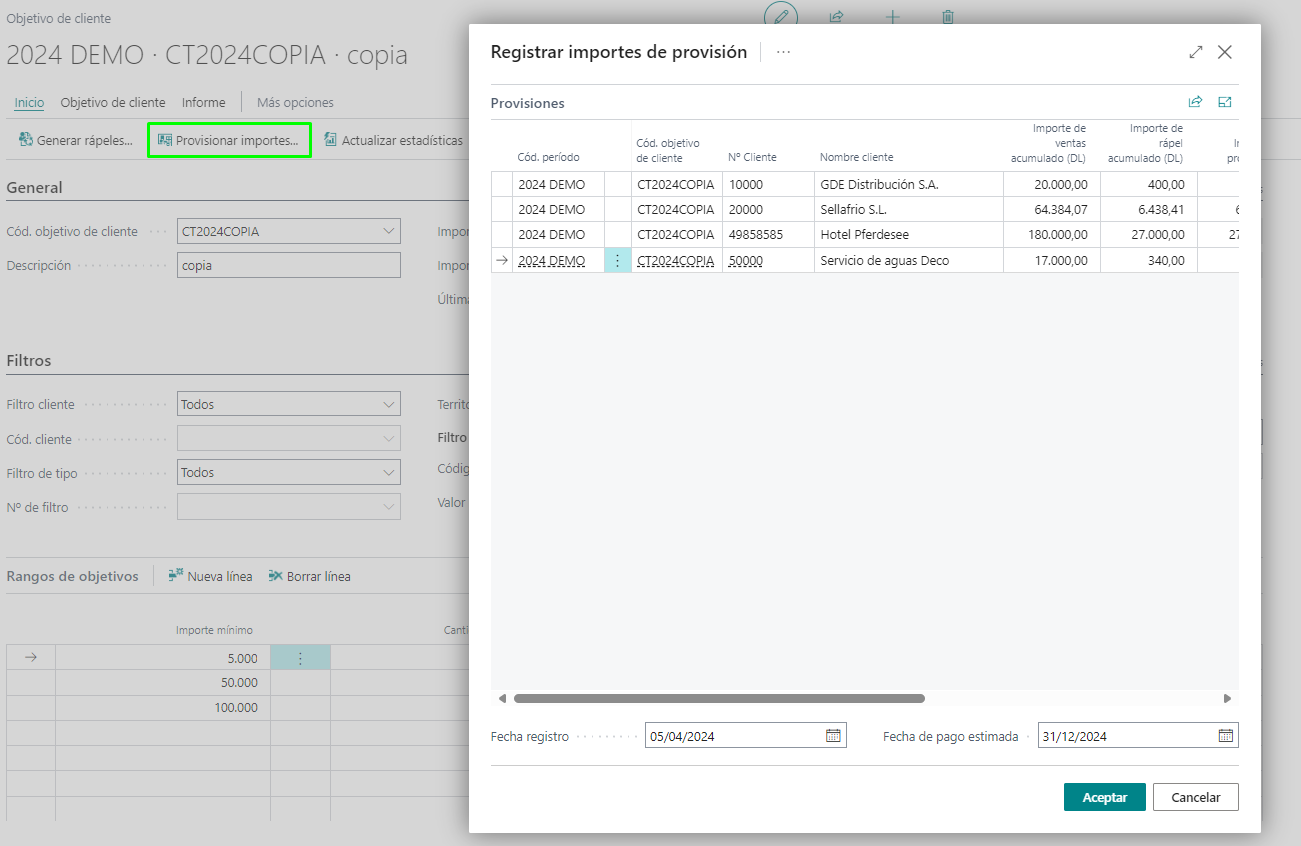Image resolution: width=1301 pixels, height=846 pixels.
Task: Click Actualizar estadísticas action
Action: (393, 140)
